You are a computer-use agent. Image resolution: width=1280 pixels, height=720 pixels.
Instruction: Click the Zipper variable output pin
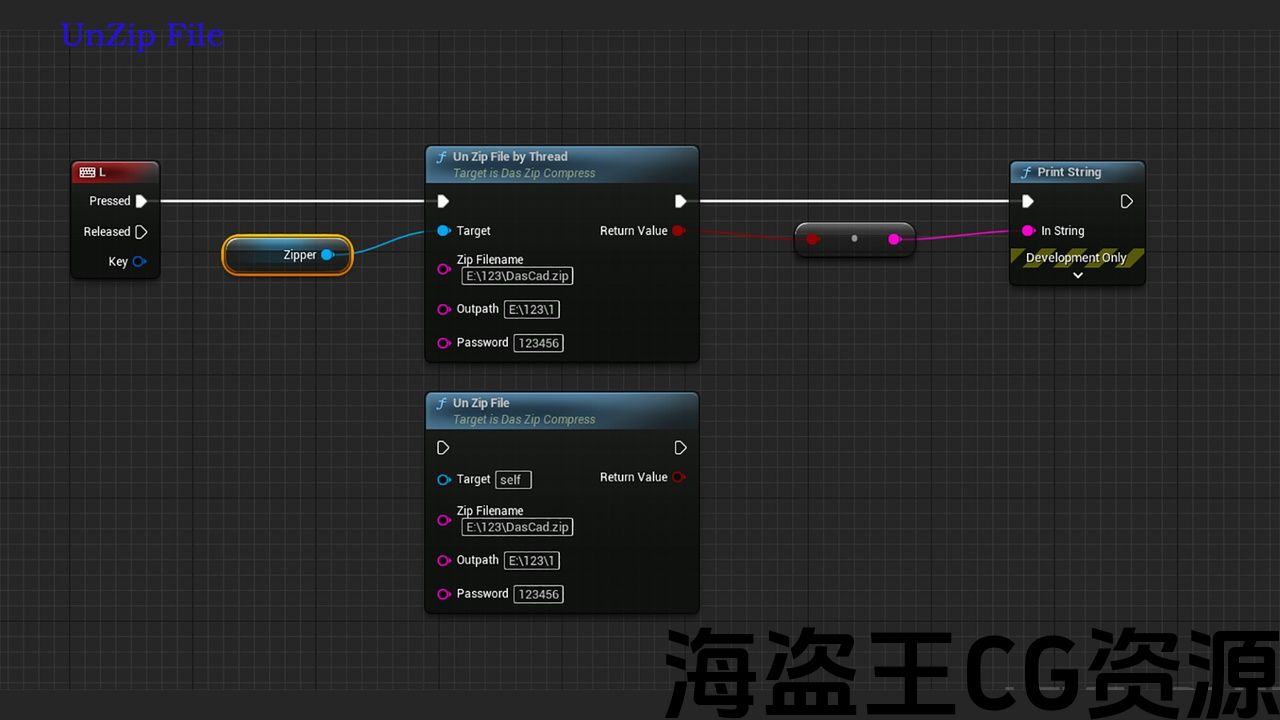tap(327, 255)
